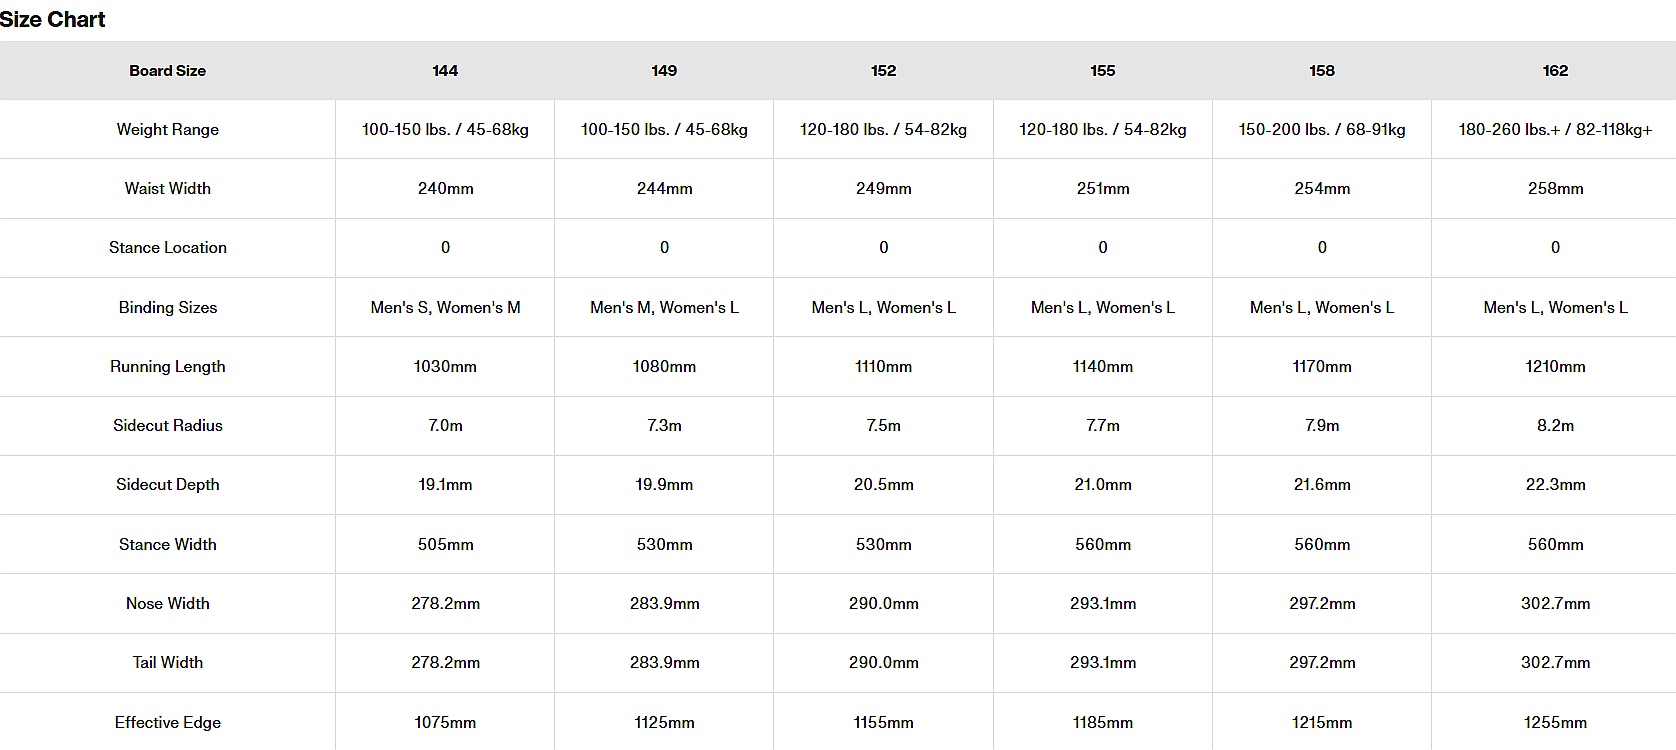The width and height of the screenshot is (1676, 750).
Task: Select the Board Size column header
Action: (x=167, y=71)
